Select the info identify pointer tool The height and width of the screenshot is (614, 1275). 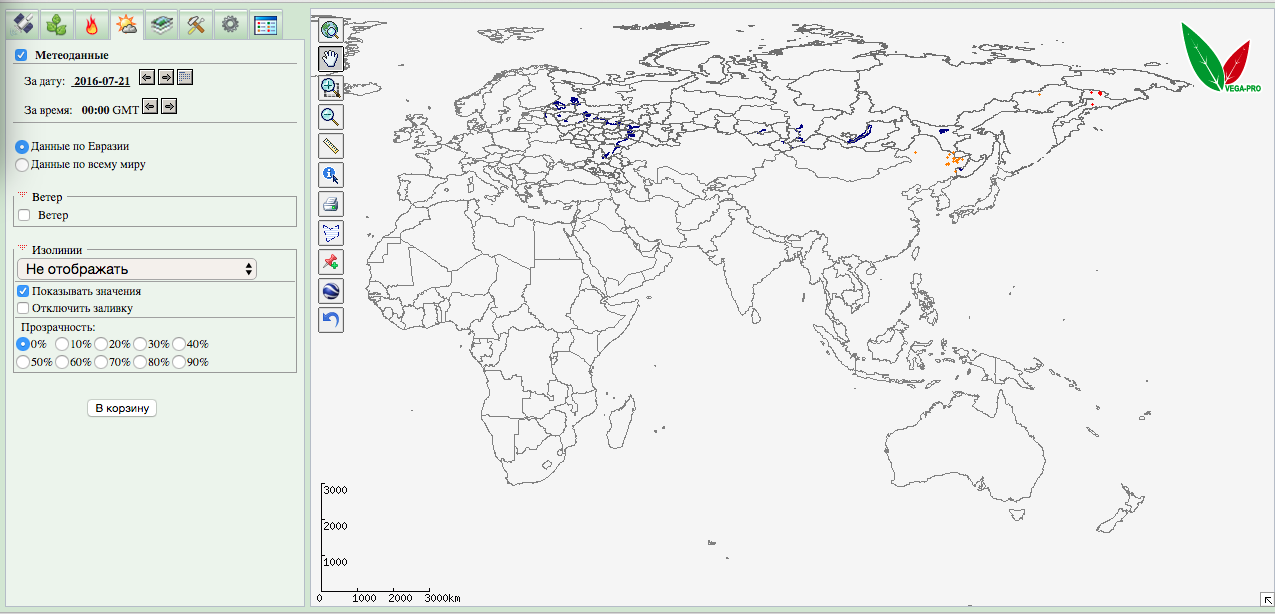click(x=331, y=175)
